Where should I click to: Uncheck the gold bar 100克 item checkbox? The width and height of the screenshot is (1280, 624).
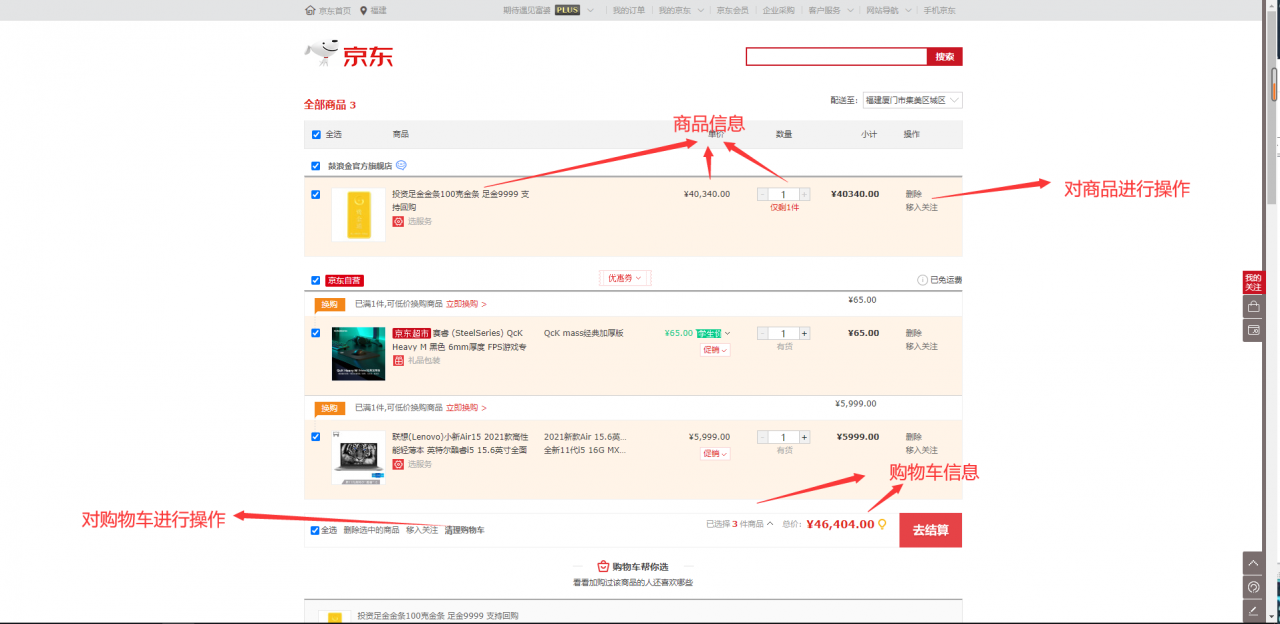[316, 194]
